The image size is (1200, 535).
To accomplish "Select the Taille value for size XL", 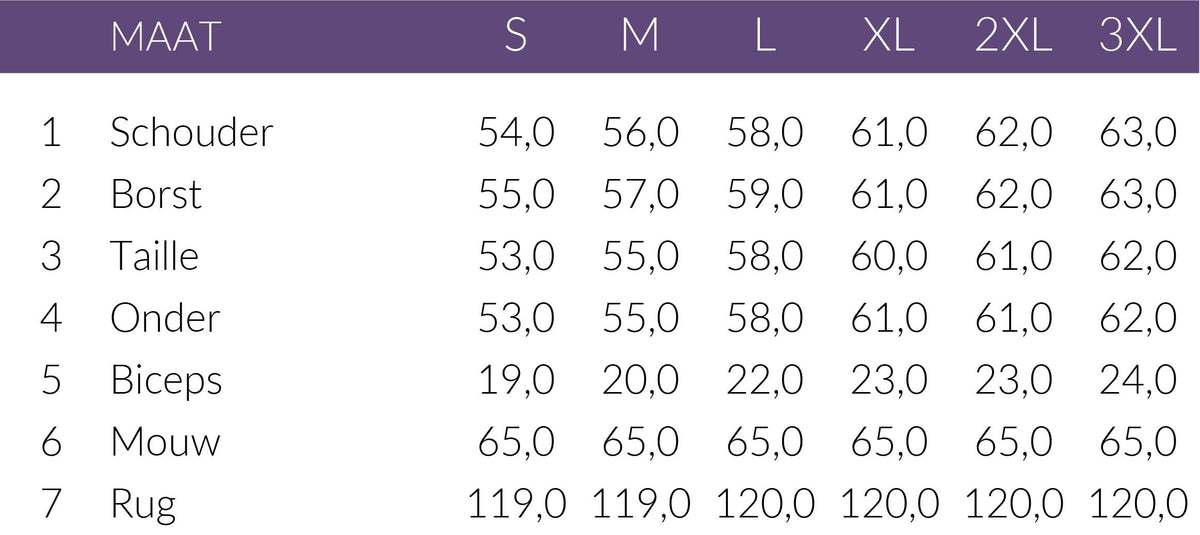I will (x=889, y=256).
